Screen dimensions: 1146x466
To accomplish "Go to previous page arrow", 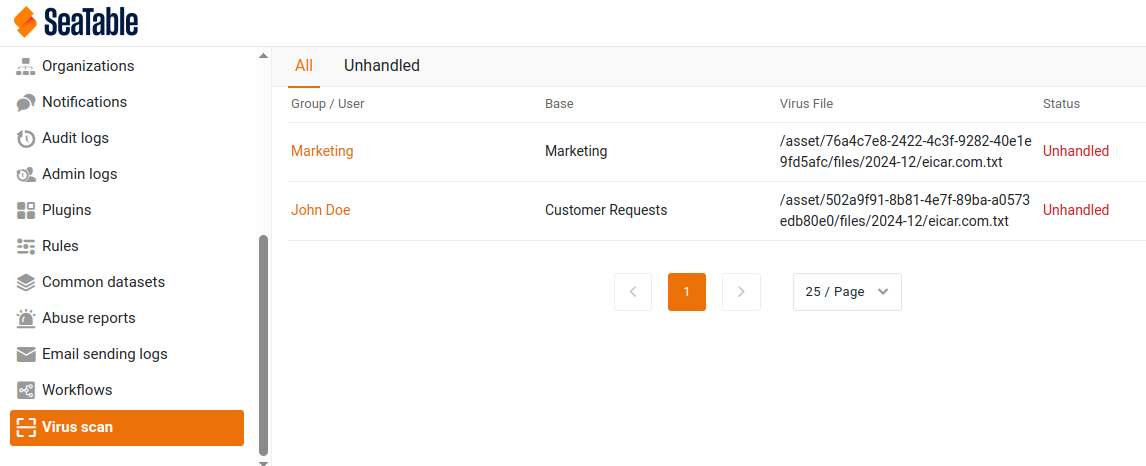I will (633, 292).
